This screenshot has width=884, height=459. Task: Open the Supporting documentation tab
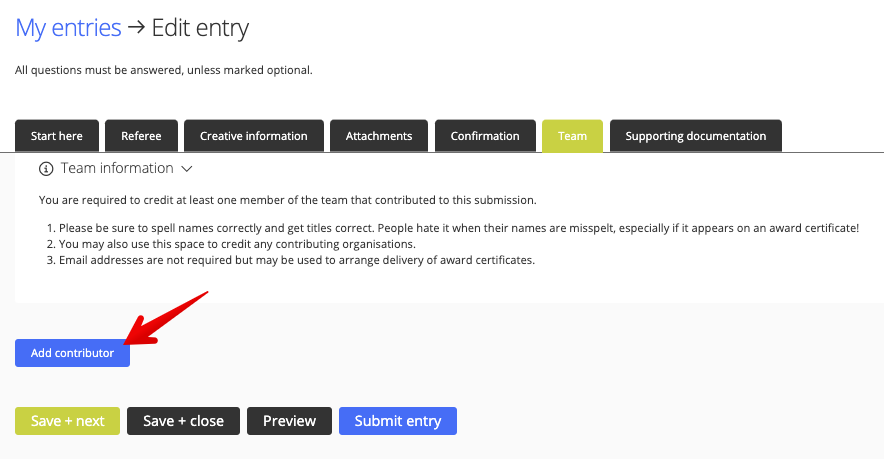[696, 136]
